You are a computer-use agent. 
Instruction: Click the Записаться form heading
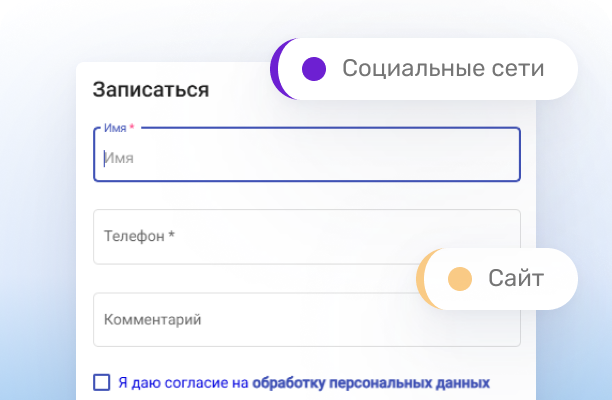[x=151, y=89]
